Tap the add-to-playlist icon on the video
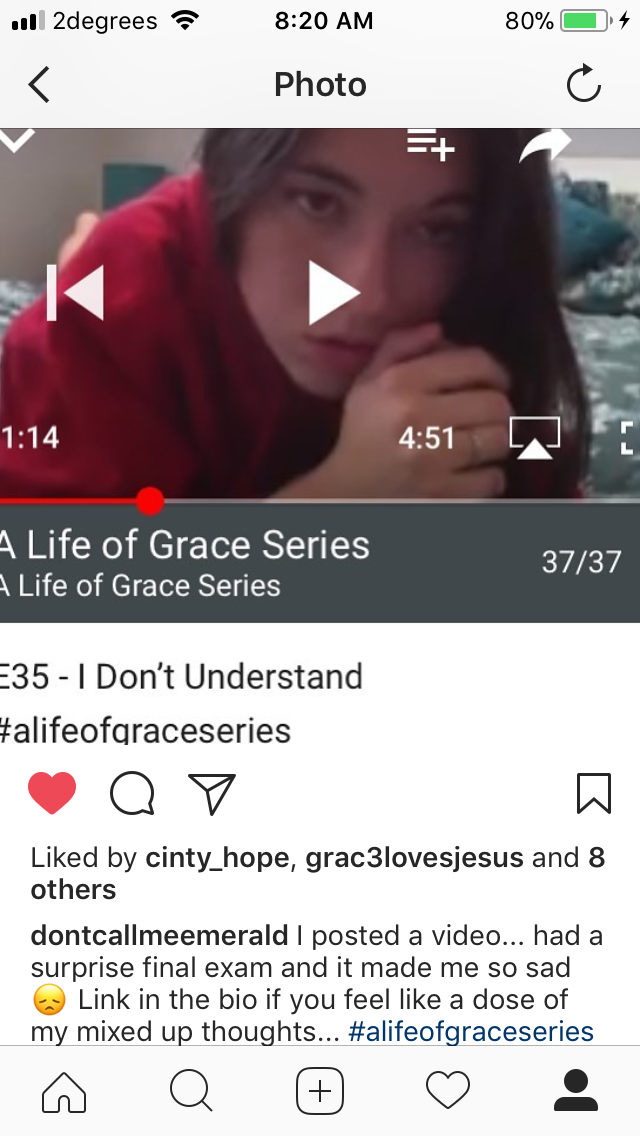Viewport: 640px width, 1136px height. click(x=431, y=143)
